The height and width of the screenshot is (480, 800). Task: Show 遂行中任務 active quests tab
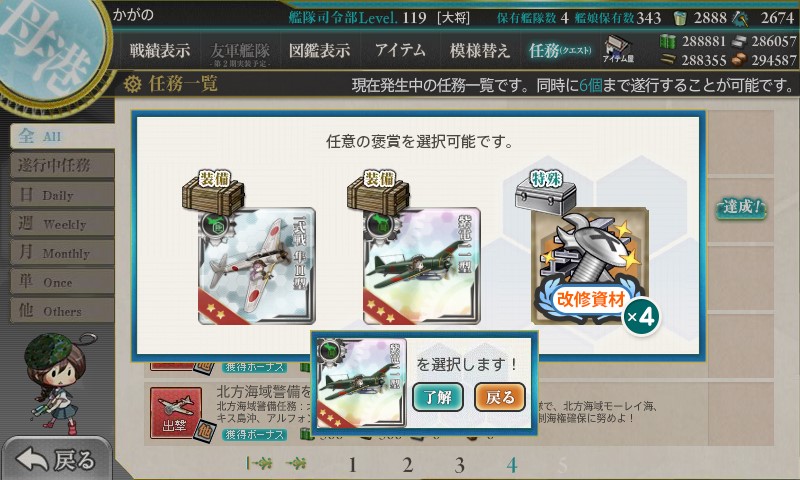pyautogui.click(x=62, y=166)
